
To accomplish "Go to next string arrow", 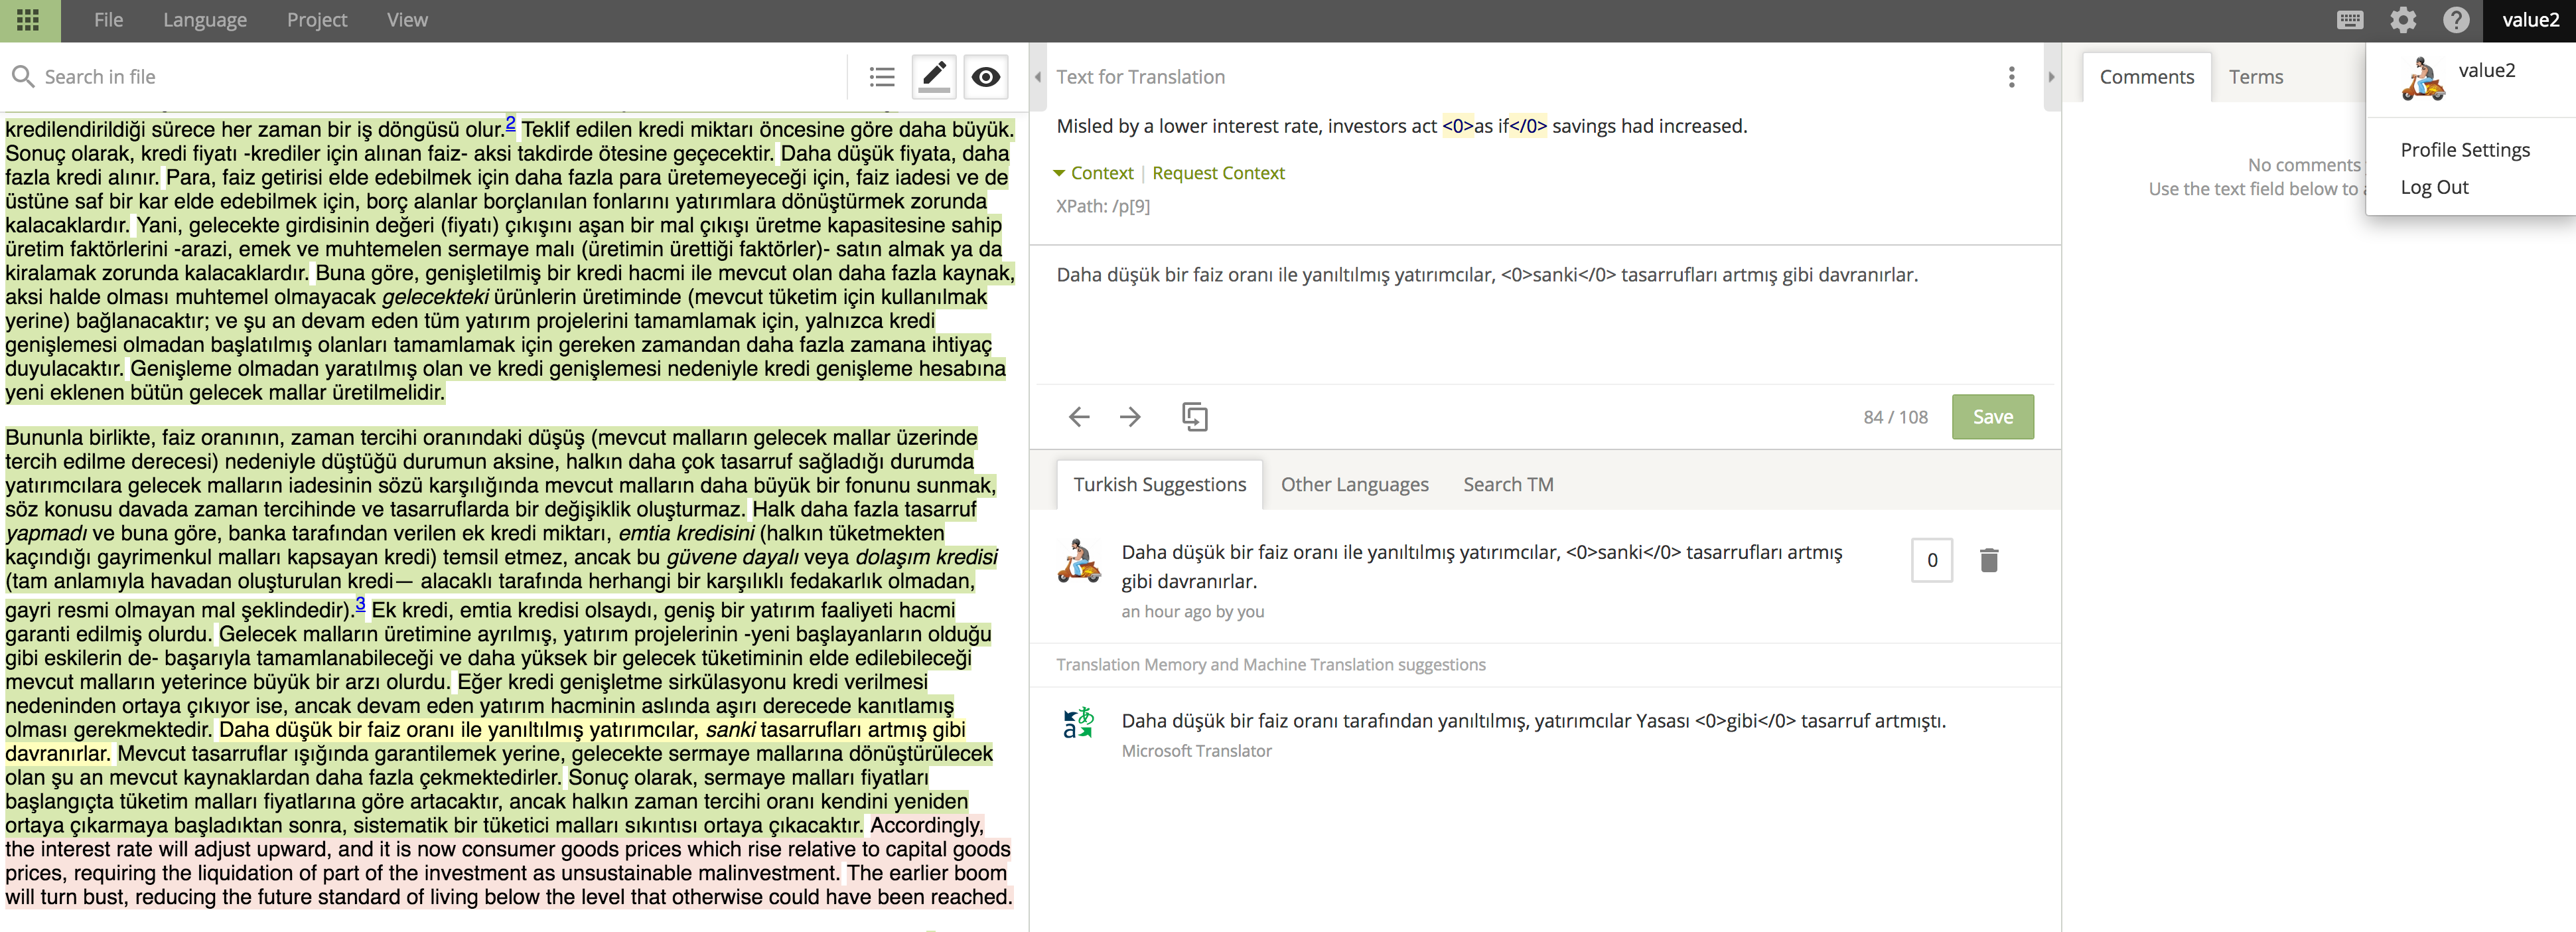I will click(x=1130, y=417).
